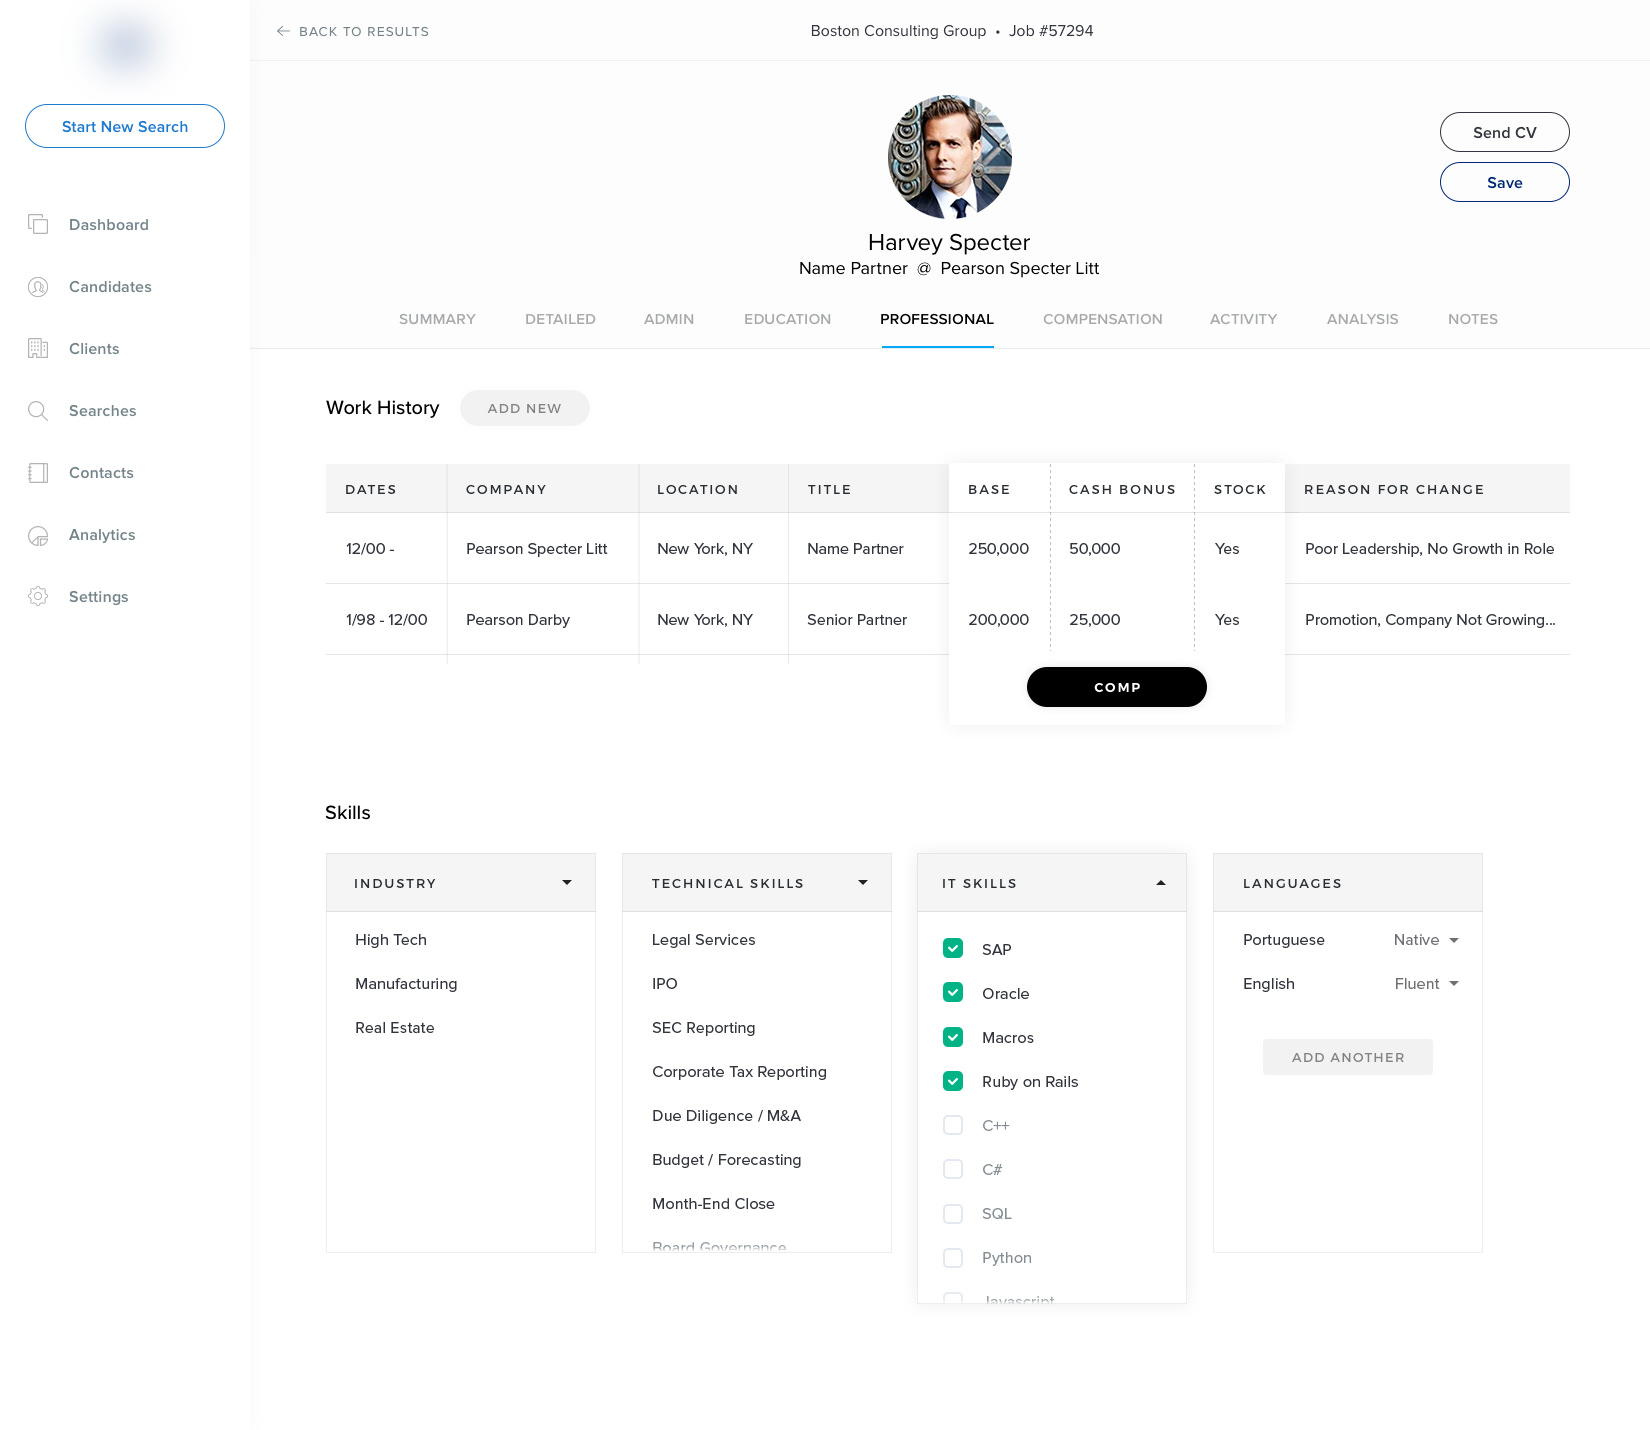
Task: Click the Searches magnifier icon
Action: [x=38, y=411]
